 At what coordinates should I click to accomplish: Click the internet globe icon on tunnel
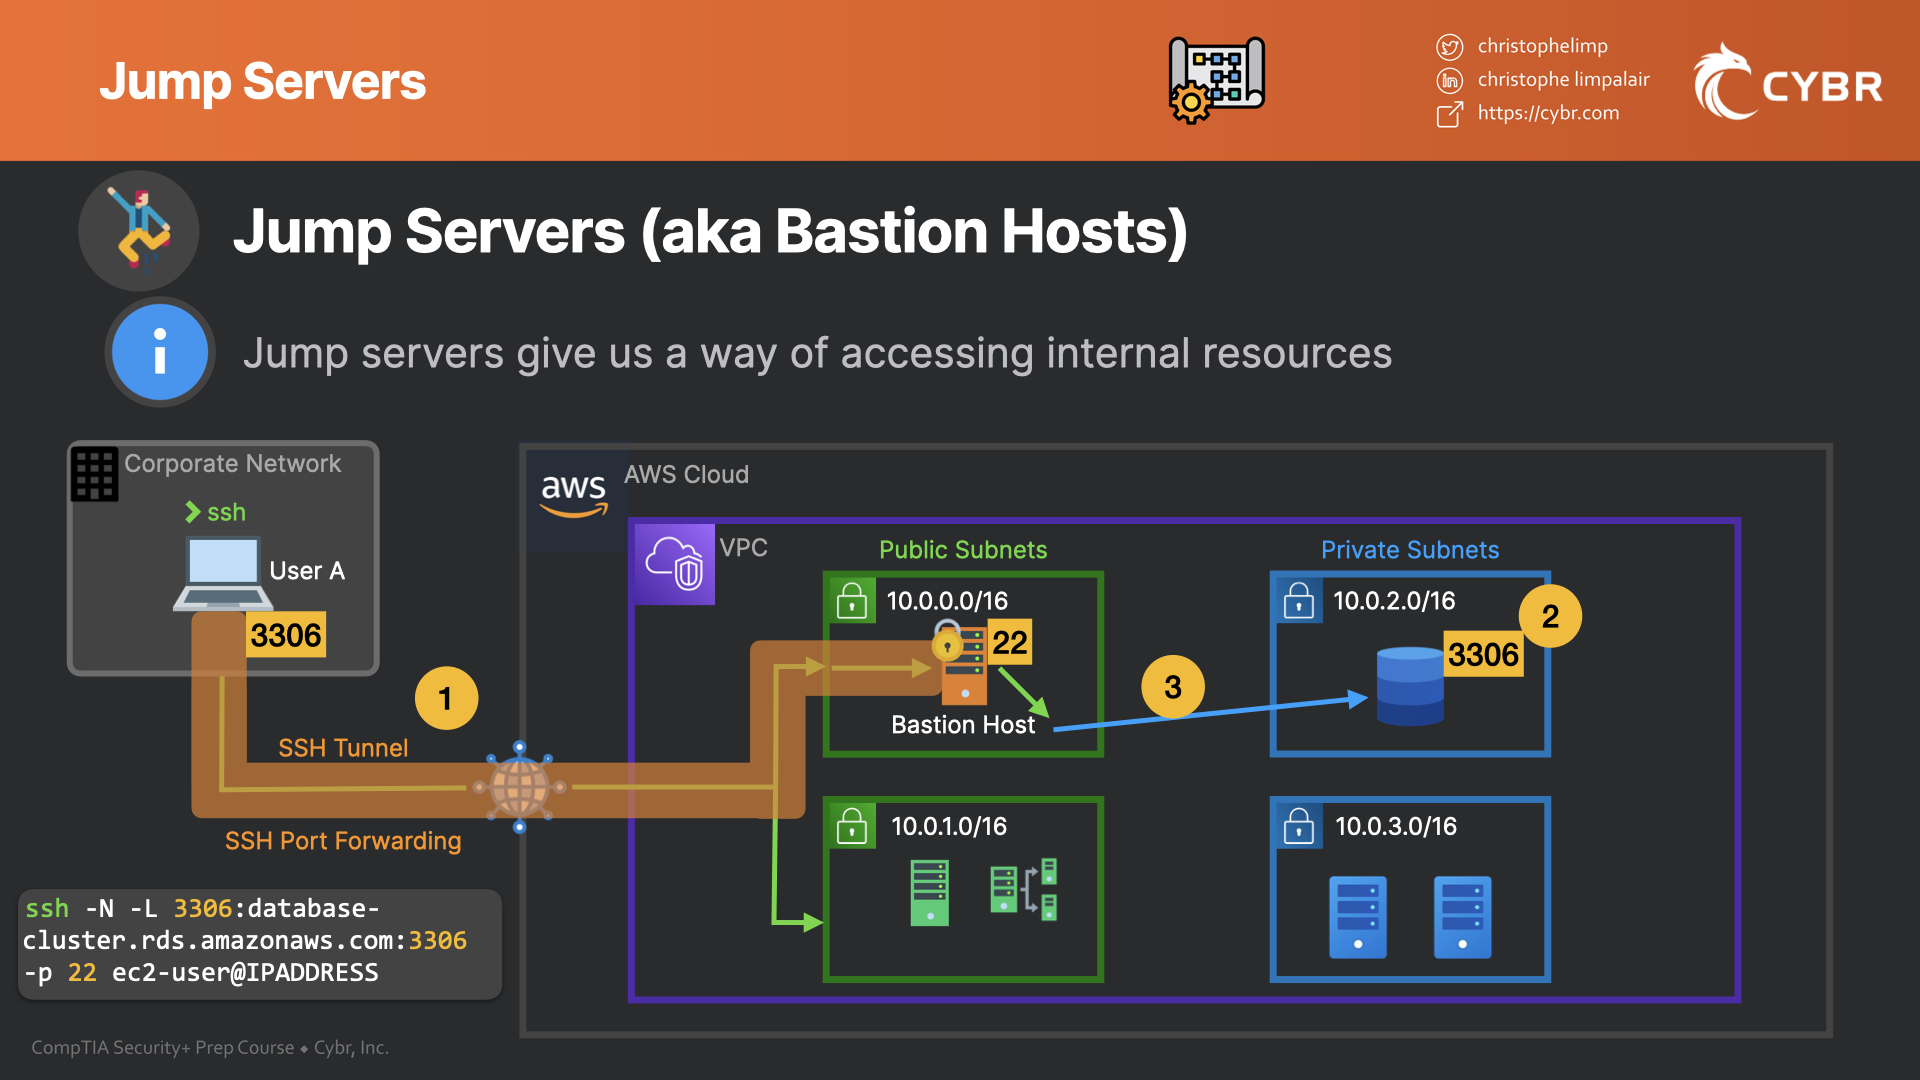[x=519, y=787]
